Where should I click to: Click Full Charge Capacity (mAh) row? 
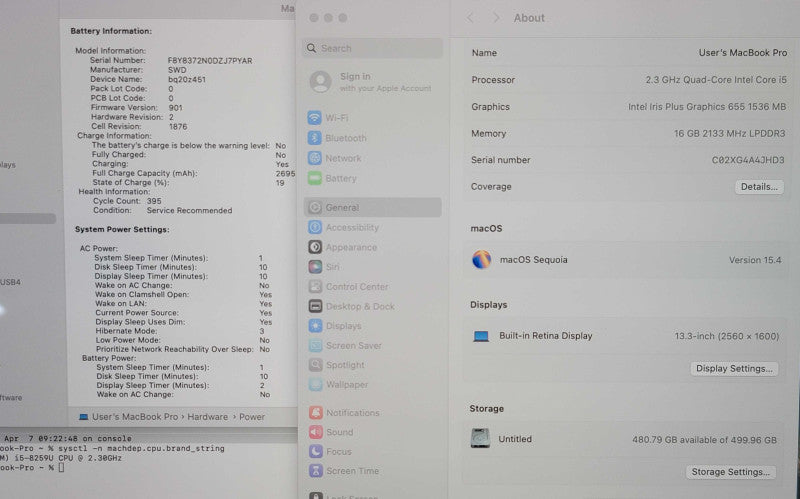pos(193,173)
